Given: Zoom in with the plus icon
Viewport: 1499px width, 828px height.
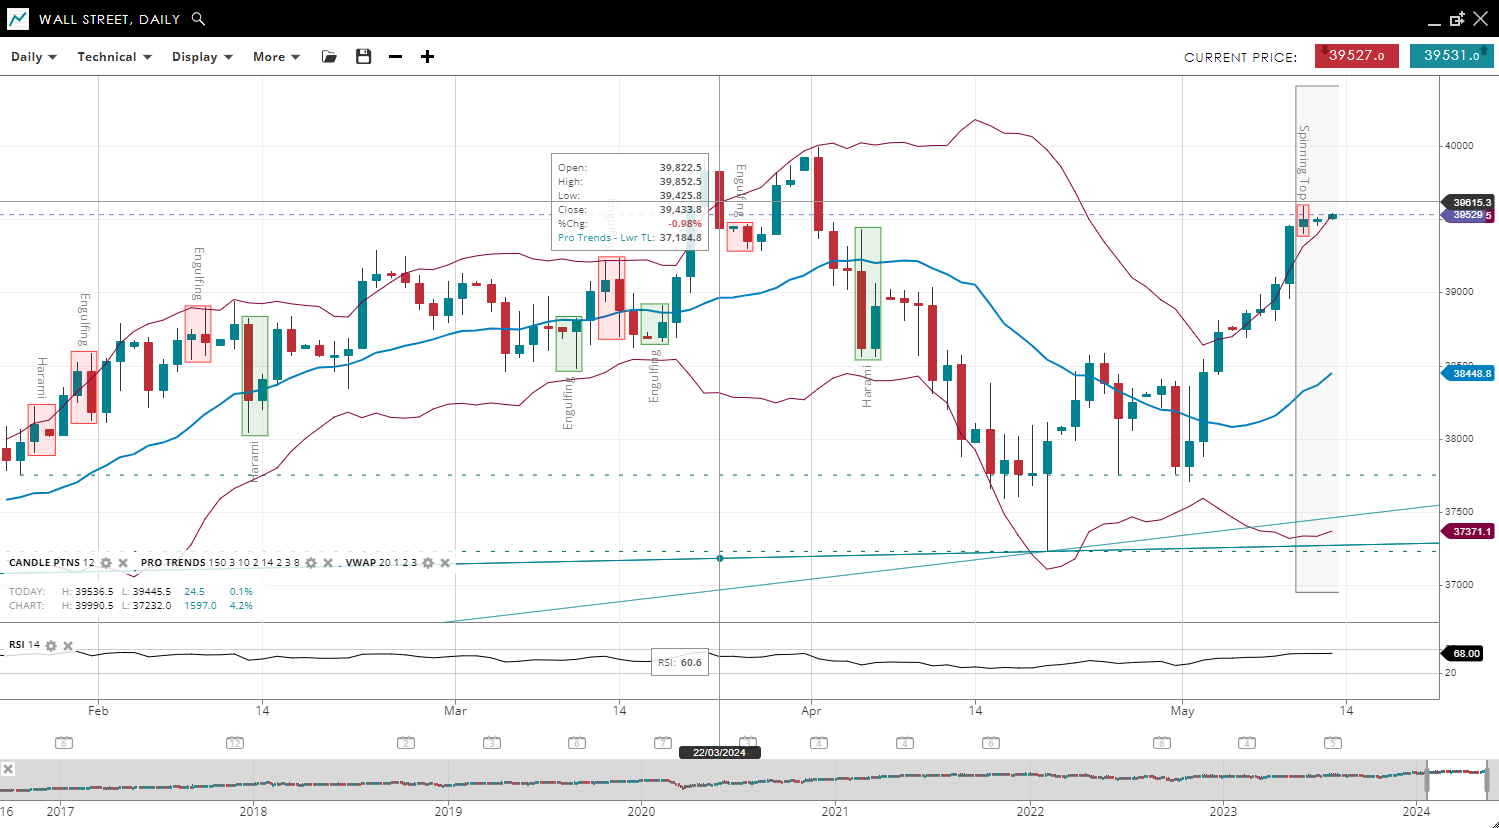Looking at the screenshot, I should pyautogui.click(x=427, y=57).
